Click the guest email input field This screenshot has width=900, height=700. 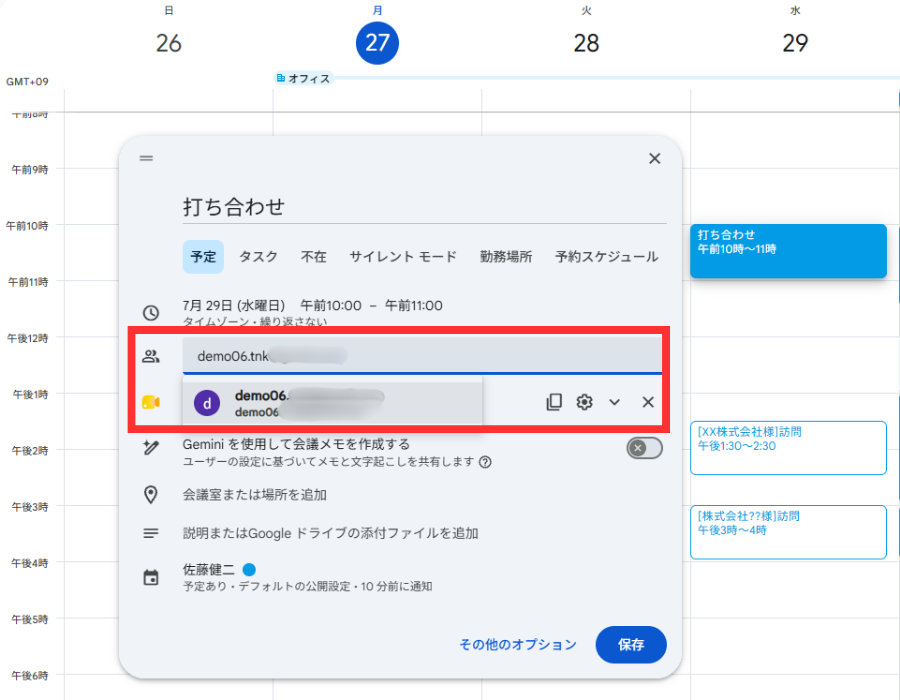pos(422,356)
